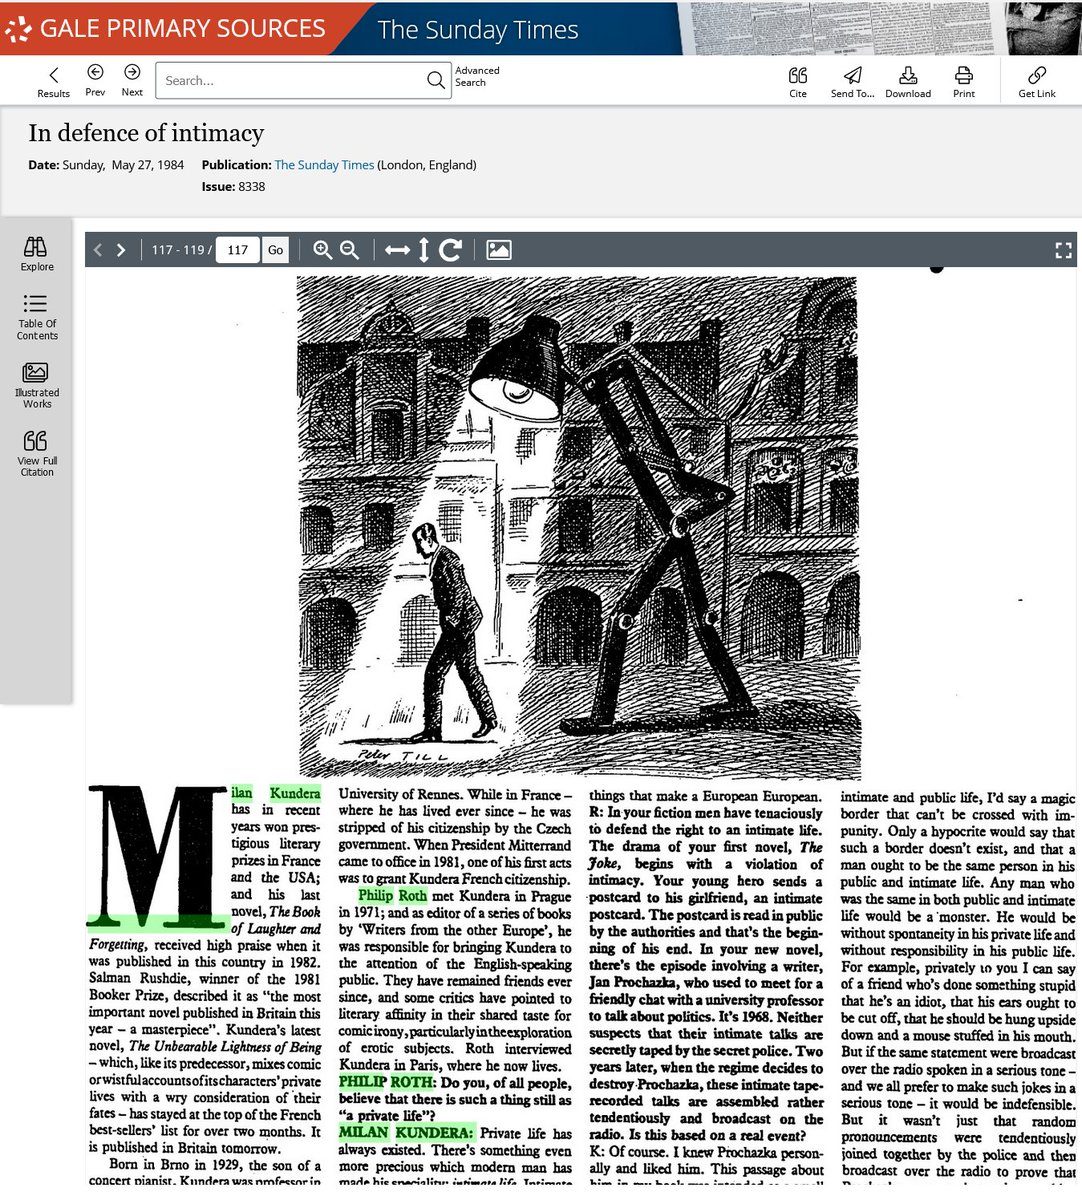Image resolution: width=1082 pixels, height=1200 pixels.
Task: Click the Peter Till illustration
Action: pyautogui.click(x=579, y=527)
